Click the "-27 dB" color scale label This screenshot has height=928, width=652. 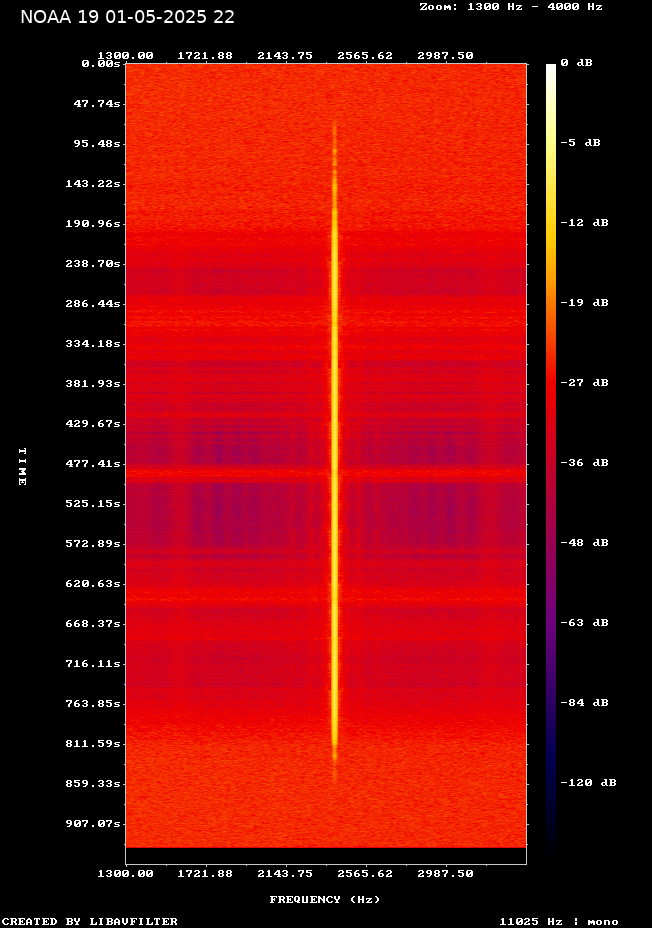(584, 382)
